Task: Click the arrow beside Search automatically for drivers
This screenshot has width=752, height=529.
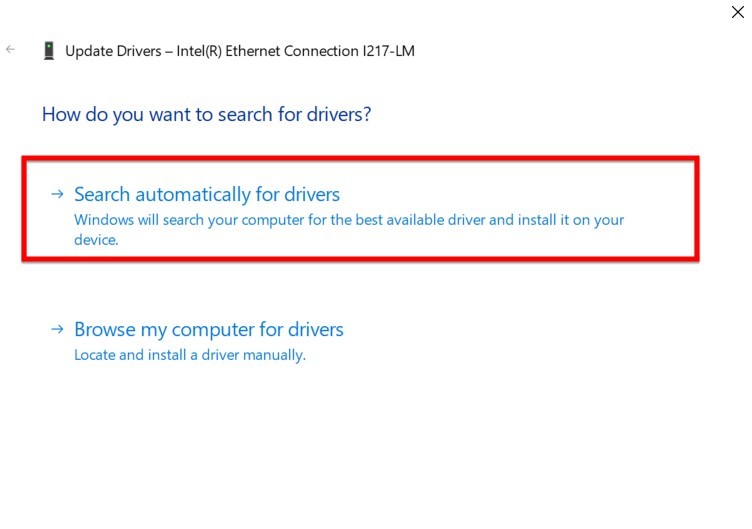Action: (58, 194)
